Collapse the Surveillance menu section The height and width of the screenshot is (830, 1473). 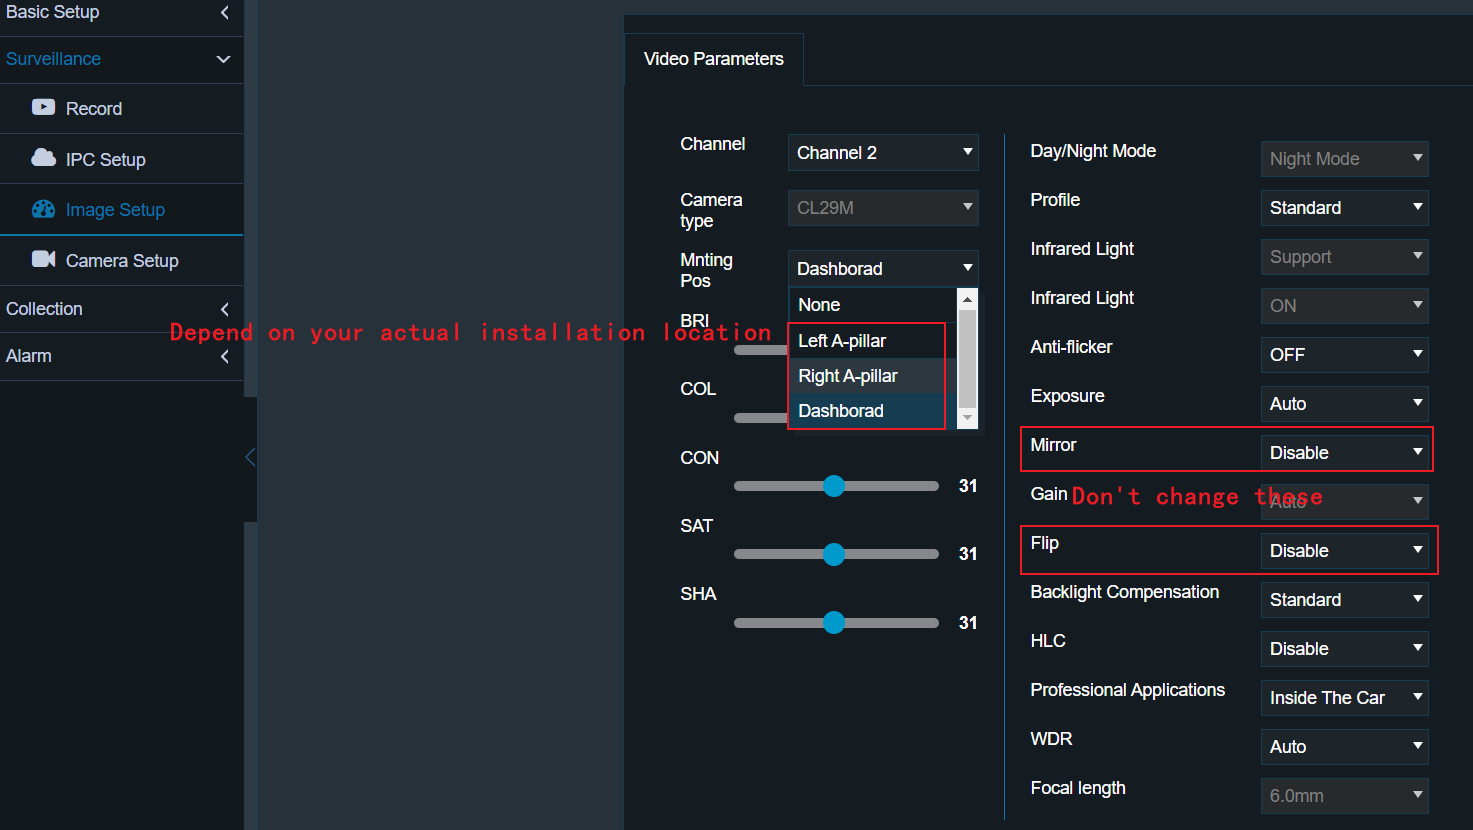[x=223, y=59]
